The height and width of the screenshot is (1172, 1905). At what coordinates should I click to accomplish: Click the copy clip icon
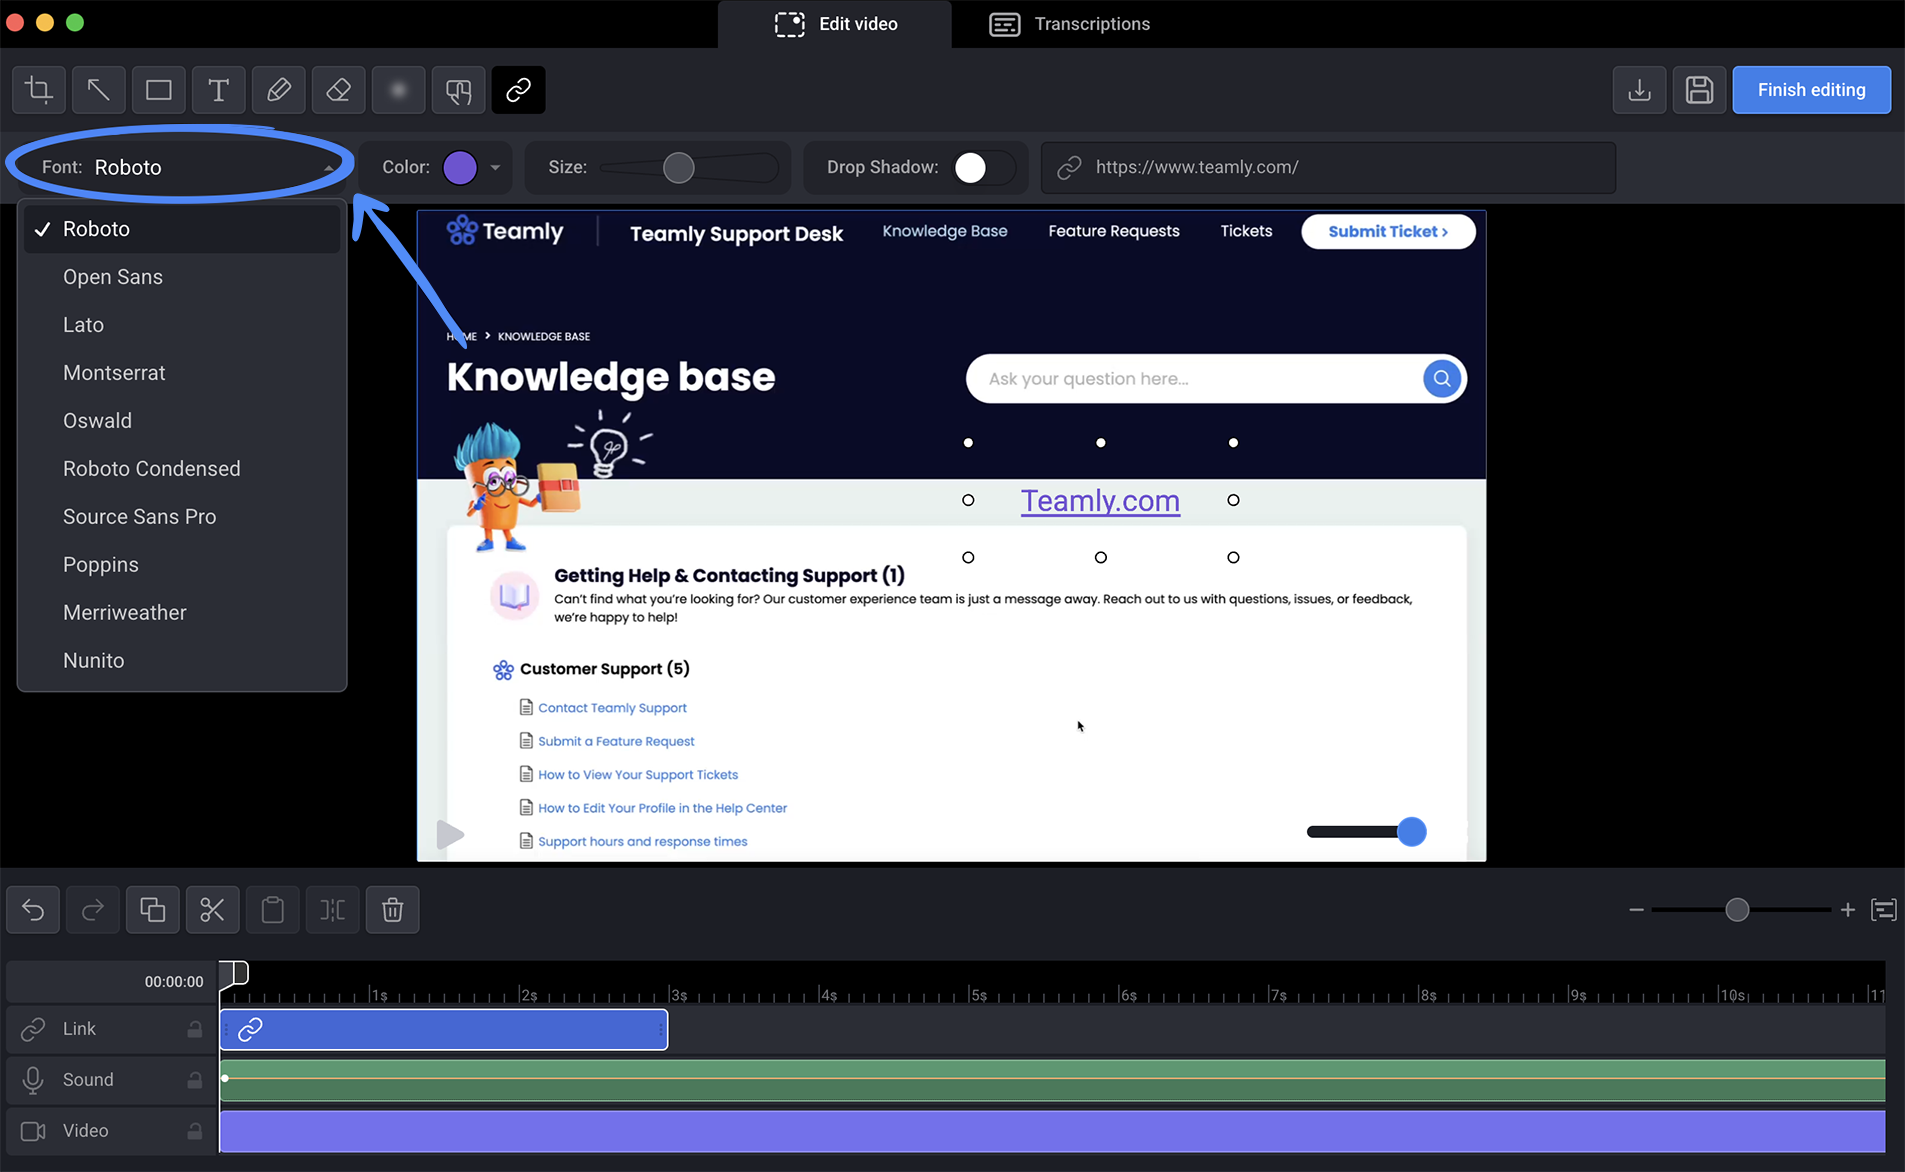click(x=153, y=910)
